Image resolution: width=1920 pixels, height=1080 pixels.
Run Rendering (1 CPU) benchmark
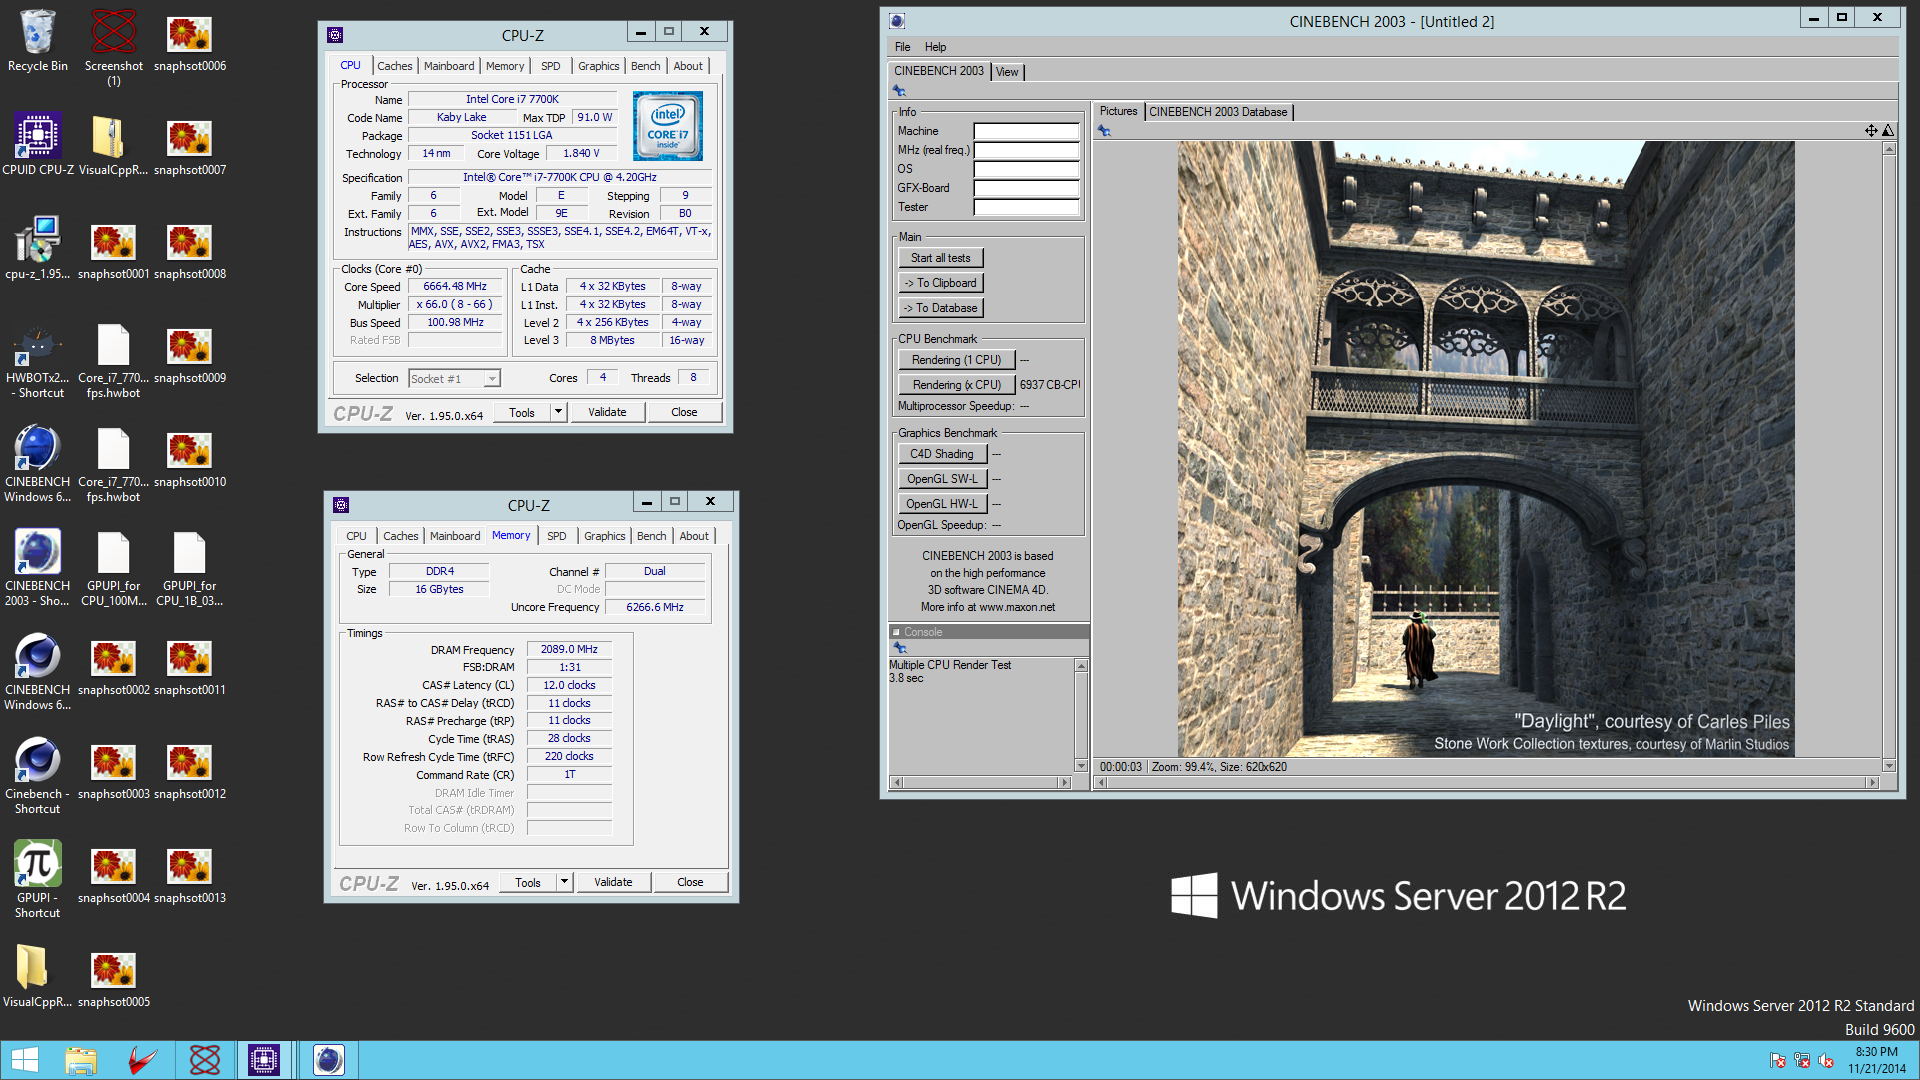[957, 360]
